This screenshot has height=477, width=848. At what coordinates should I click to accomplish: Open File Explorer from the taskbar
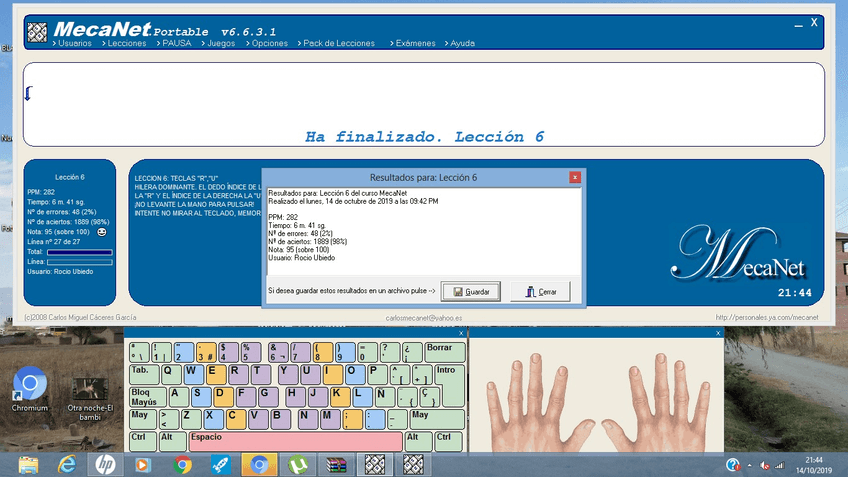tap(28, 465)
